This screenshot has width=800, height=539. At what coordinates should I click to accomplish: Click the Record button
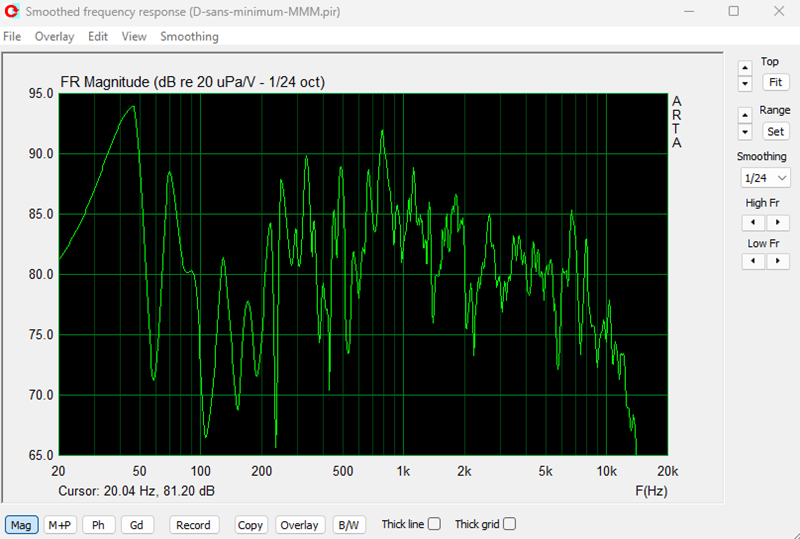193,525
